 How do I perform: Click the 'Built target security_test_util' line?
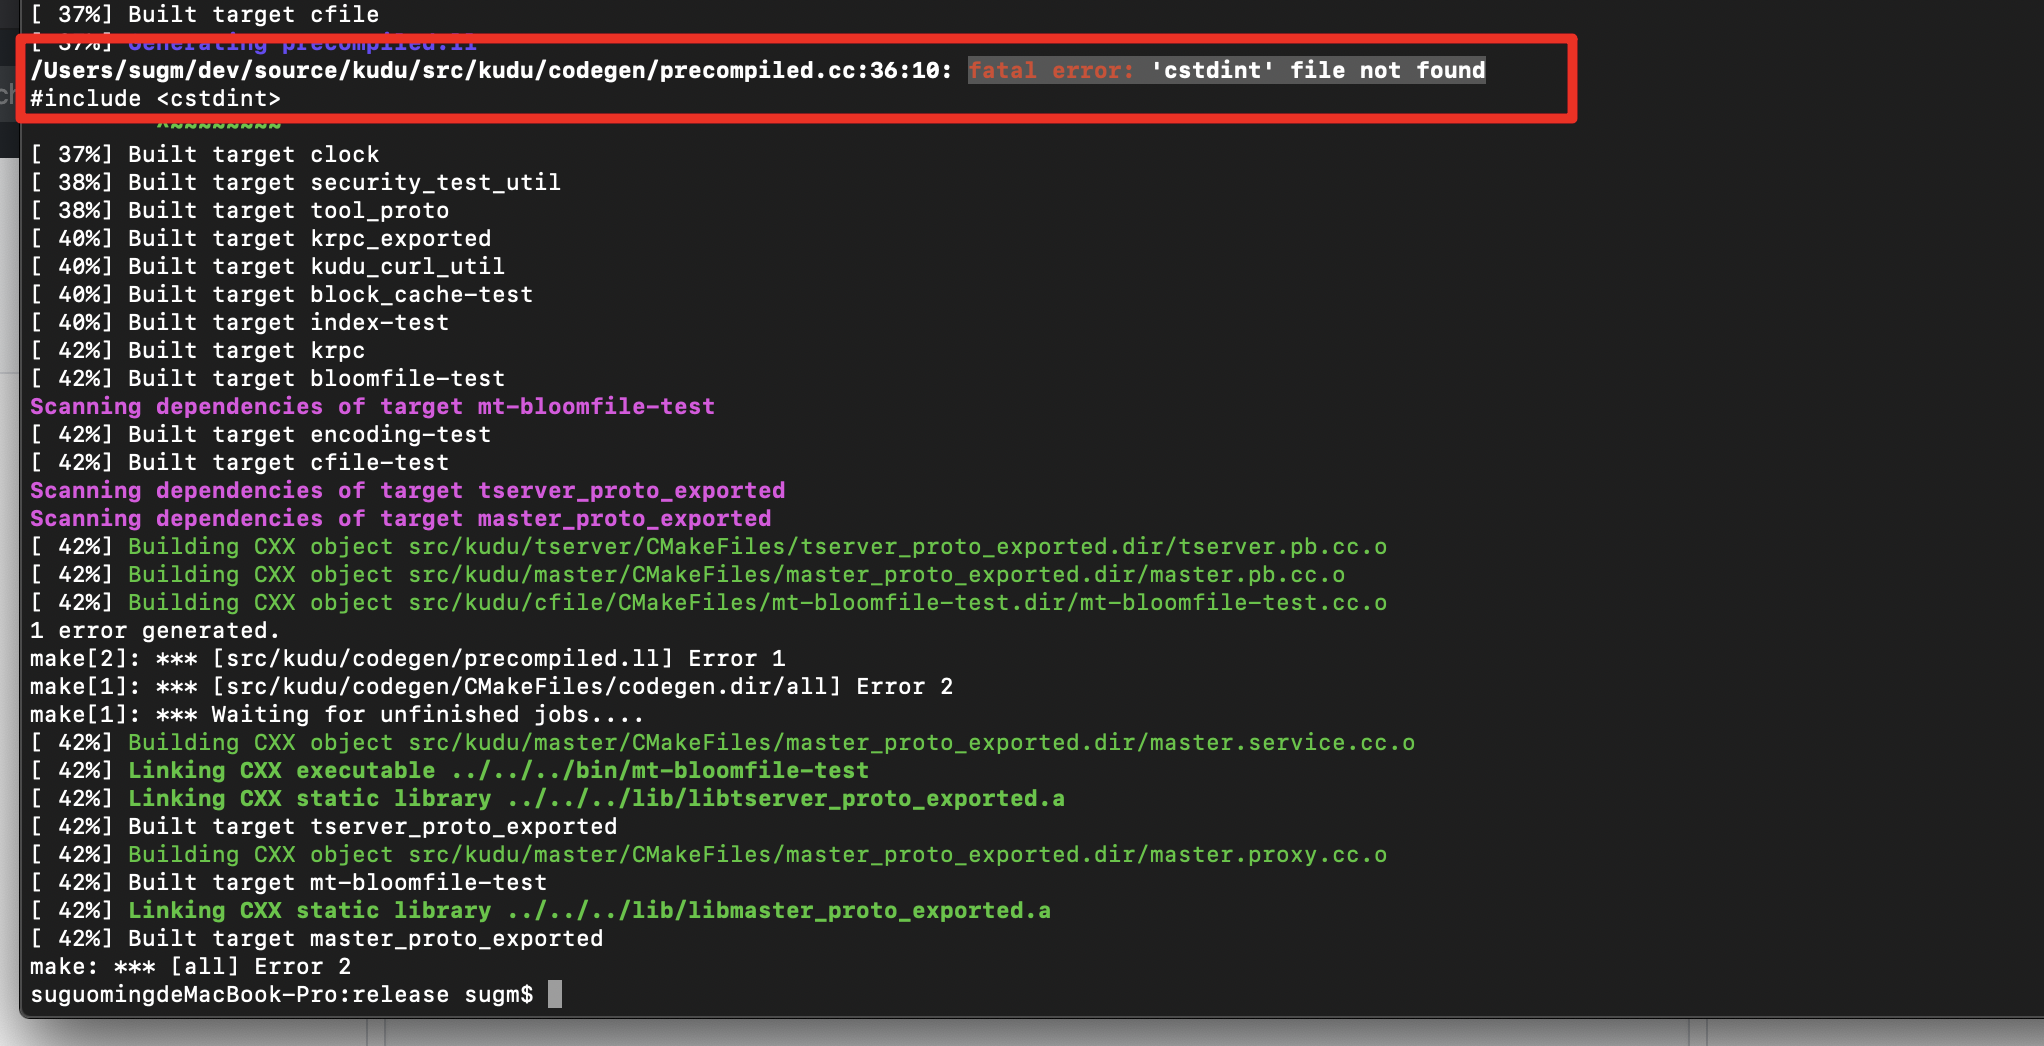pos(295,182)
